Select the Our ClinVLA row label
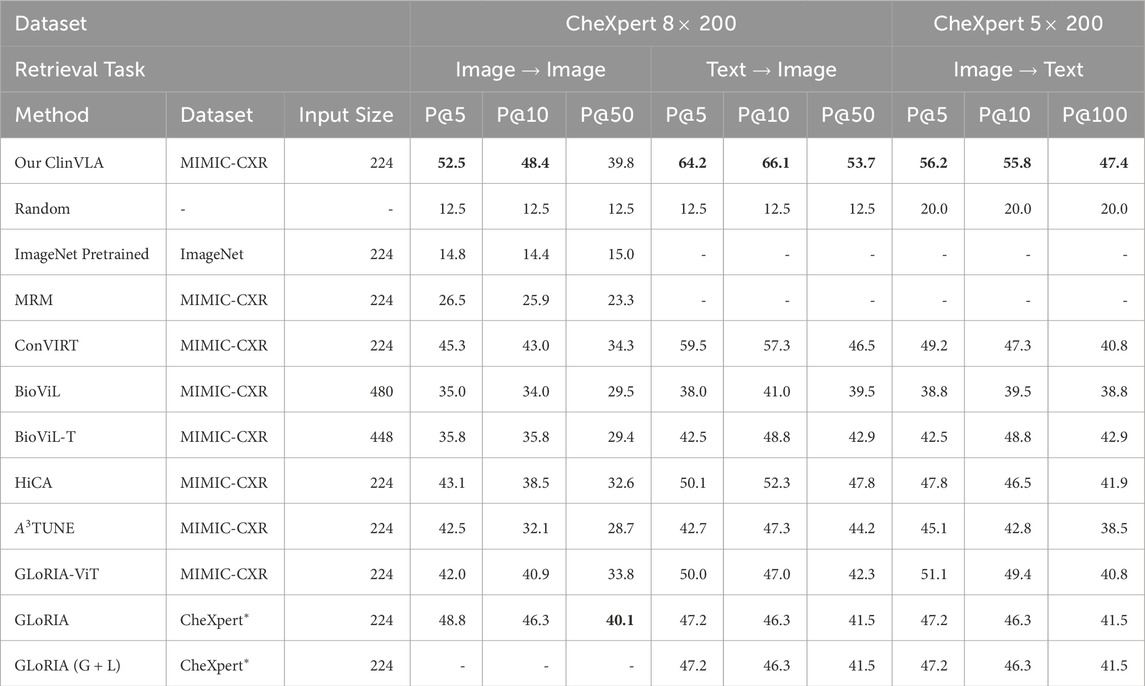The height and width of the screenshot is (686, 1145). tap(58, 163)
